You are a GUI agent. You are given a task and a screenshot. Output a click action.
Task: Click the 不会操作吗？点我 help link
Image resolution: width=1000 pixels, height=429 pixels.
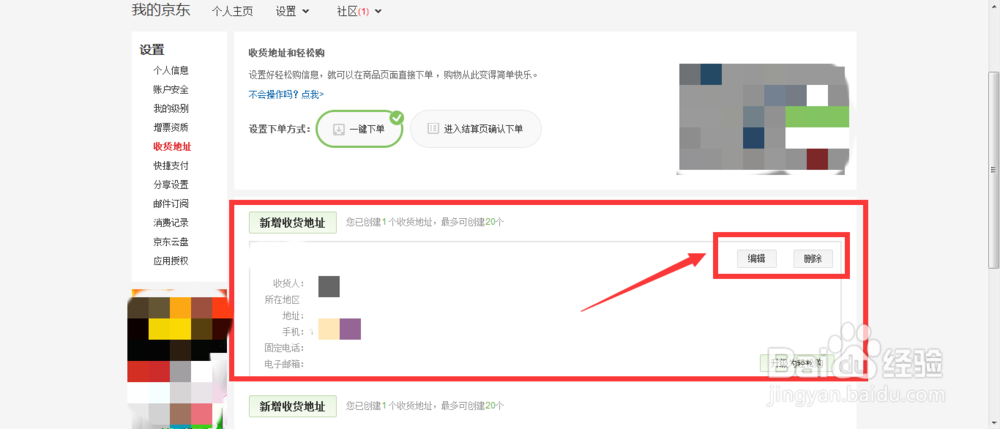click(286, 94)
